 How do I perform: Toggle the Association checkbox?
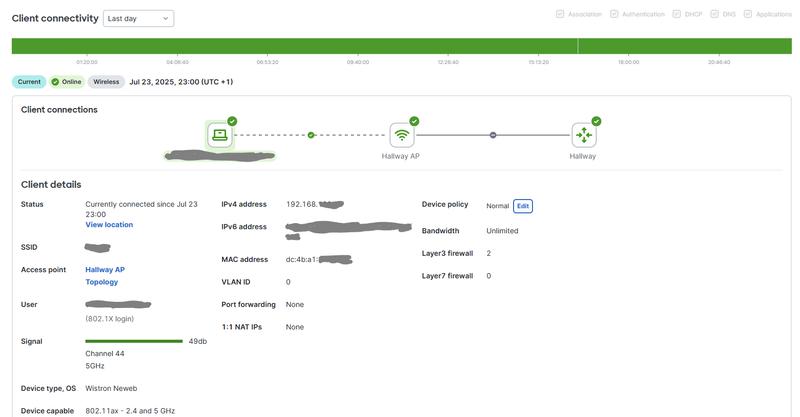(x=559, y=14)
